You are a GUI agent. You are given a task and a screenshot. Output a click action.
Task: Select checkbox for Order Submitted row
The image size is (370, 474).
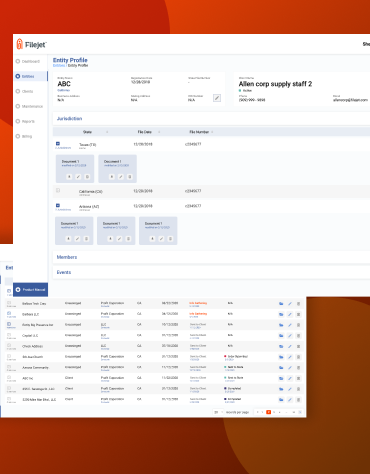coord(9,356)
